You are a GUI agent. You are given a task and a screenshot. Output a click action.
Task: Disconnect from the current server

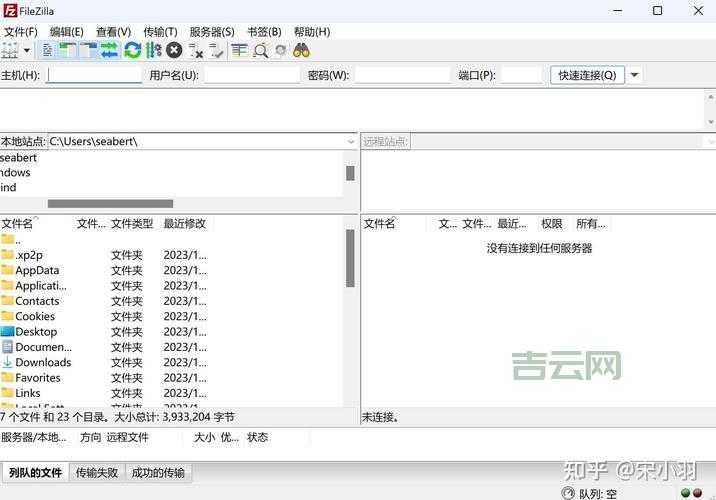click(x=195, y=50)
